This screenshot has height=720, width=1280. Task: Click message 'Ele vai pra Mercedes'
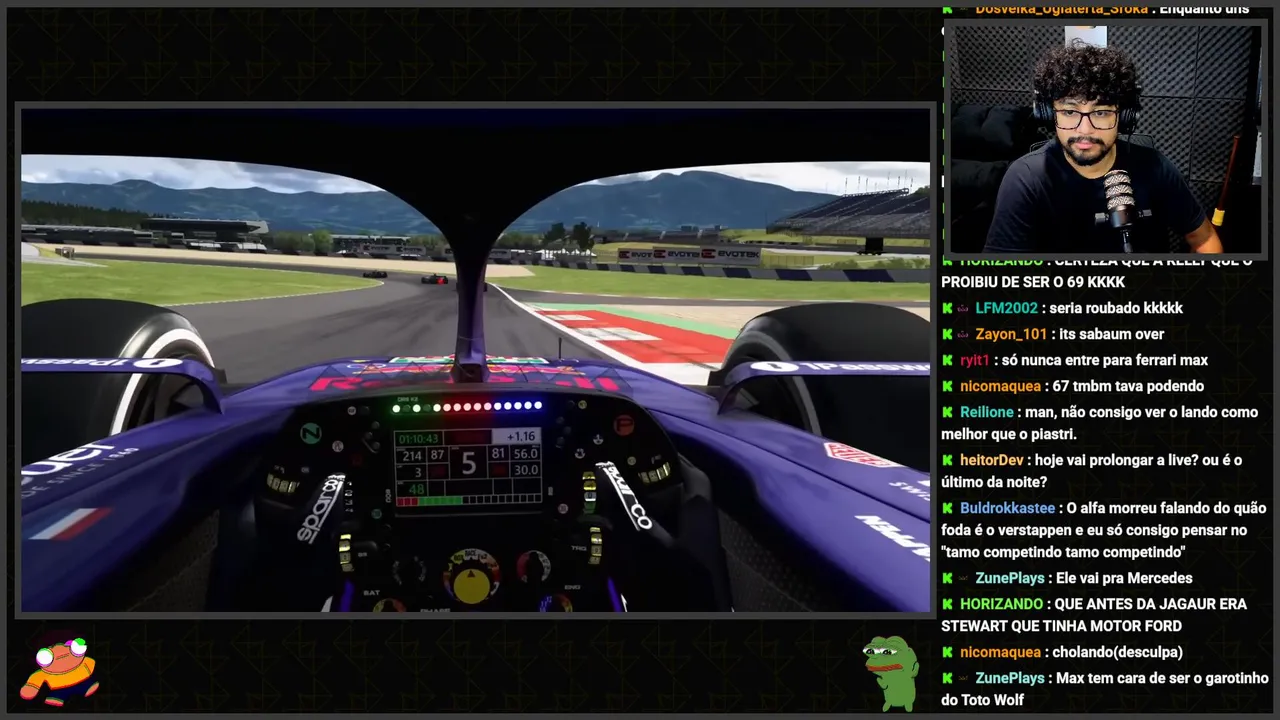point(1125,578)
